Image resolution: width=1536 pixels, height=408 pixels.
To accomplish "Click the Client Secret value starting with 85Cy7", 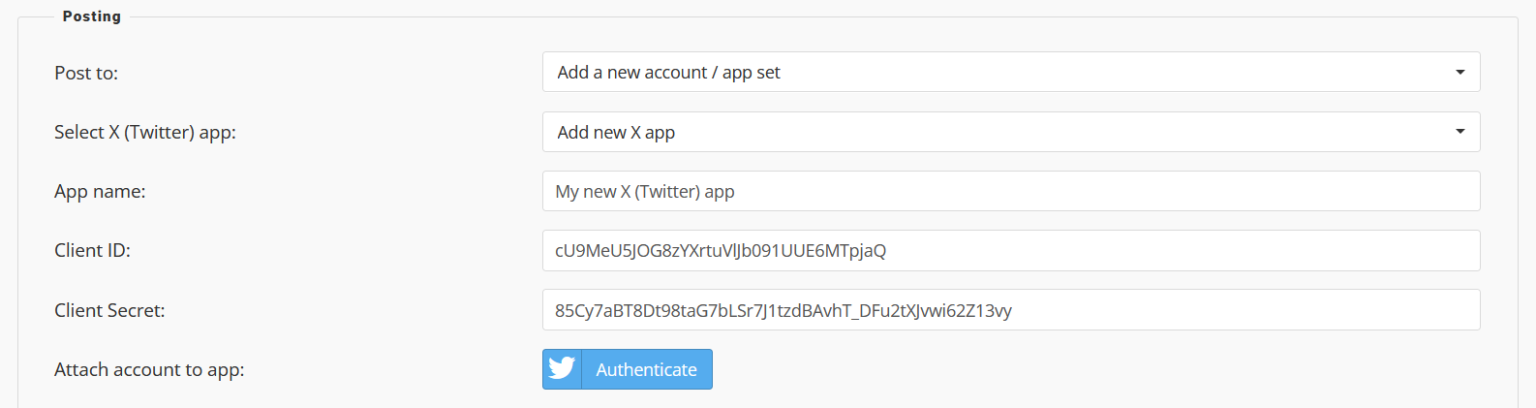I will tap(783, 310).
